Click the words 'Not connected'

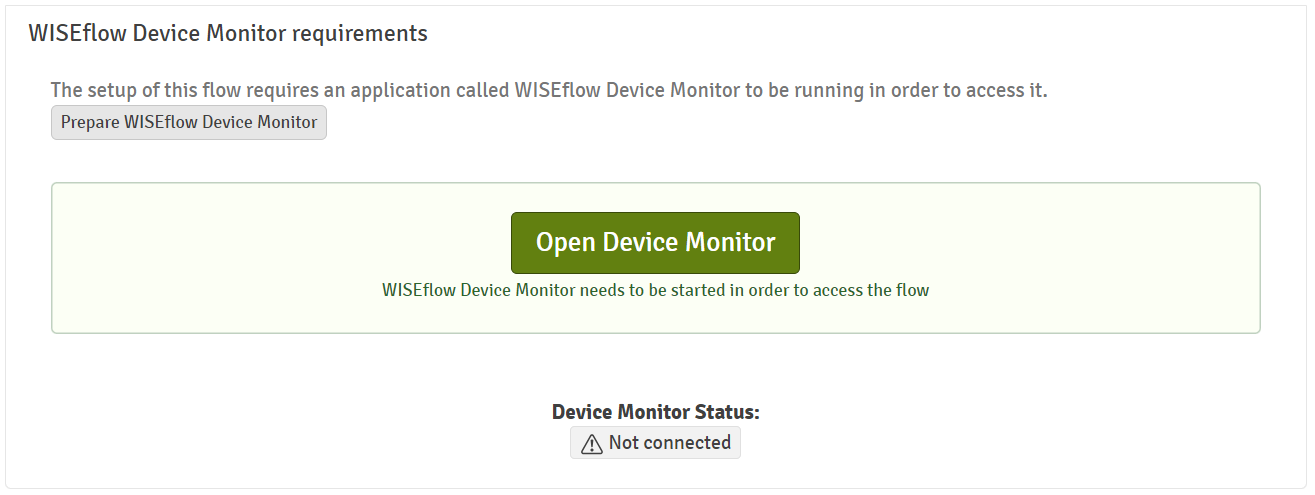click(669, 443)
